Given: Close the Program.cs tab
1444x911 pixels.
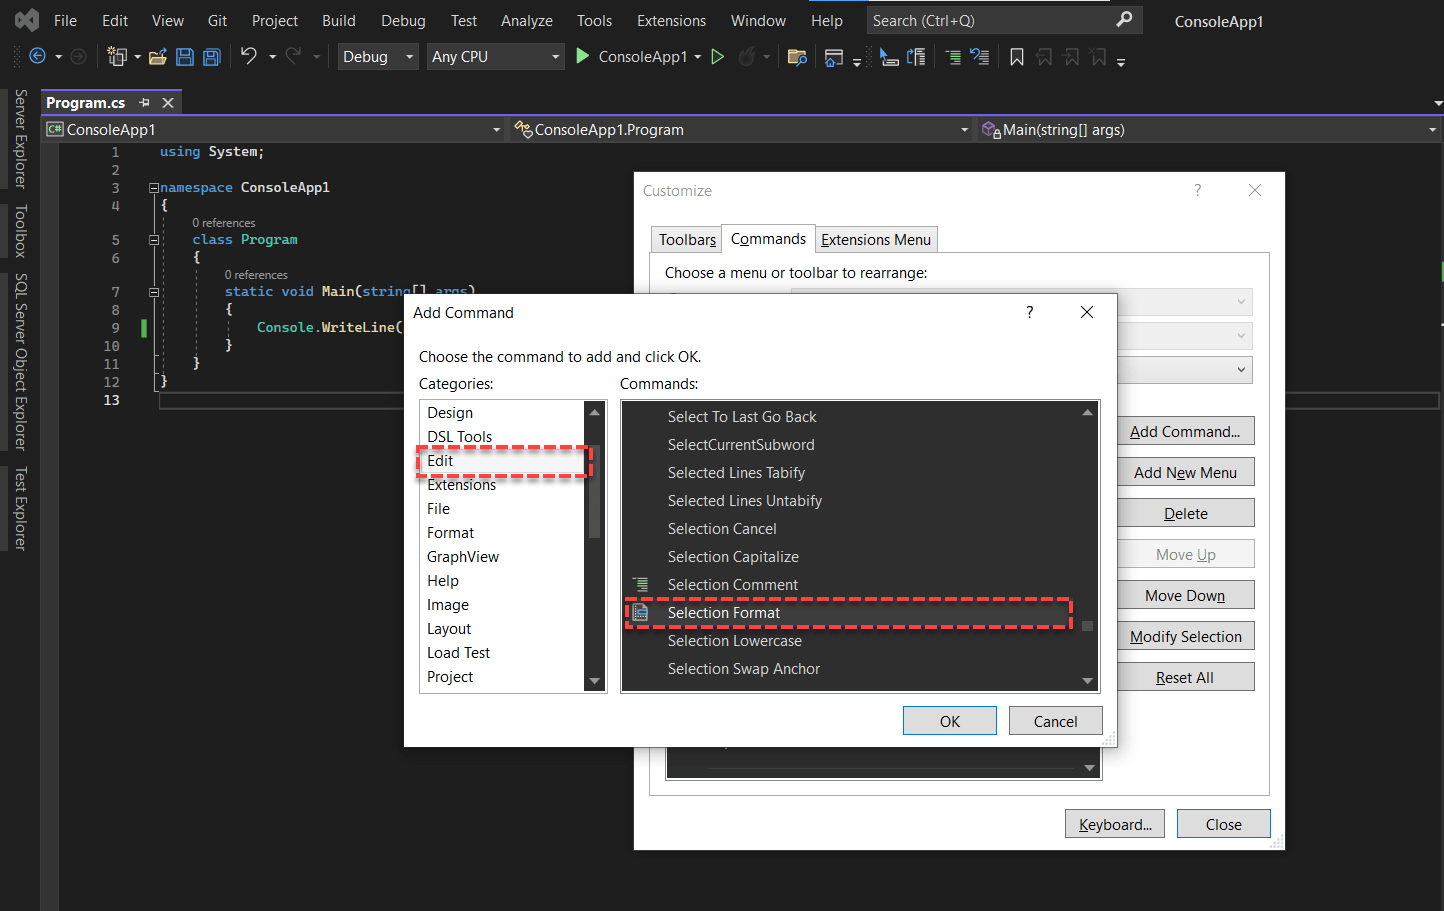Looking at the screenshot, I should click(x=168, y=102).
